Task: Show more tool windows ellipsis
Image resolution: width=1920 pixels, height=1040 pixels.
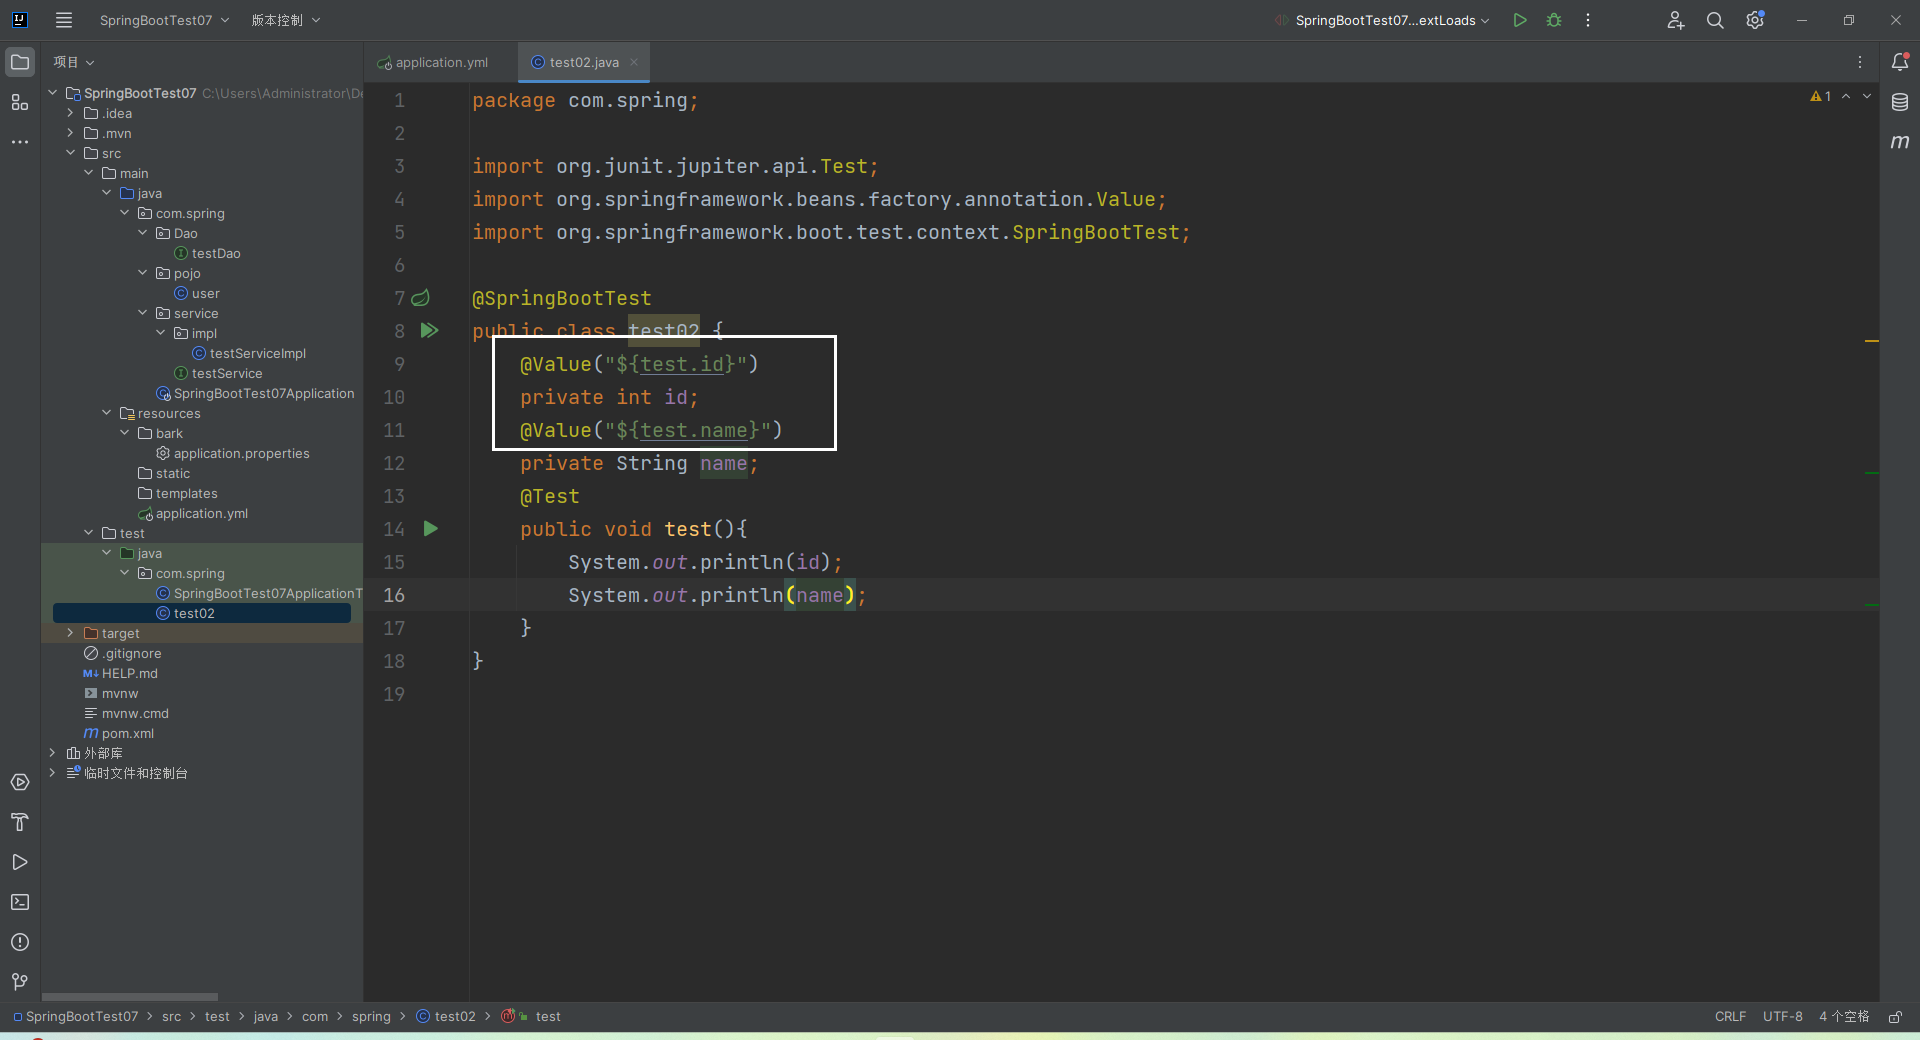Action: click(20, 142)
